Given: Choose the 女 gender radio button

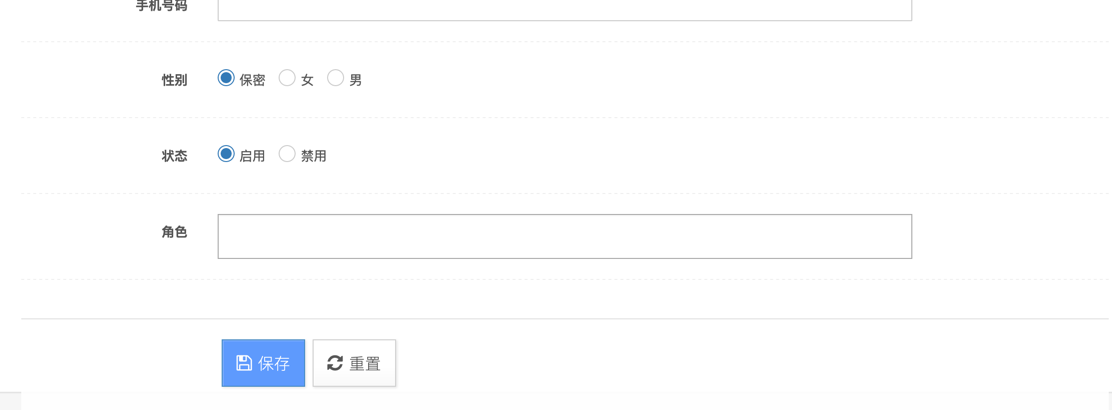Looking at the screenshot, I should 287,78.
